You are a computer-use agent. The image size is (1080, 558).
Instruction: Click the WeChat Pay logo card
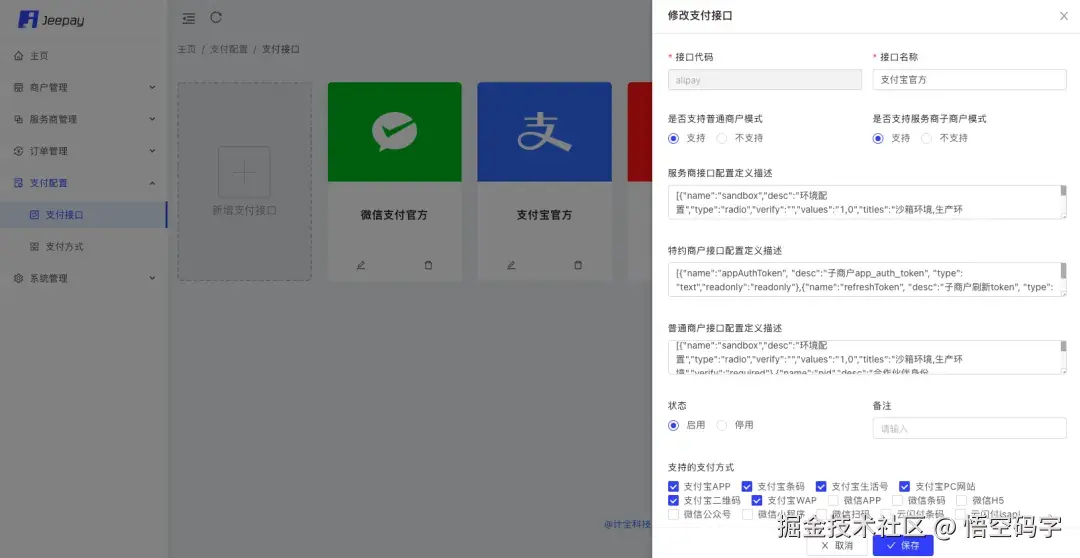[x=395, y=132]
